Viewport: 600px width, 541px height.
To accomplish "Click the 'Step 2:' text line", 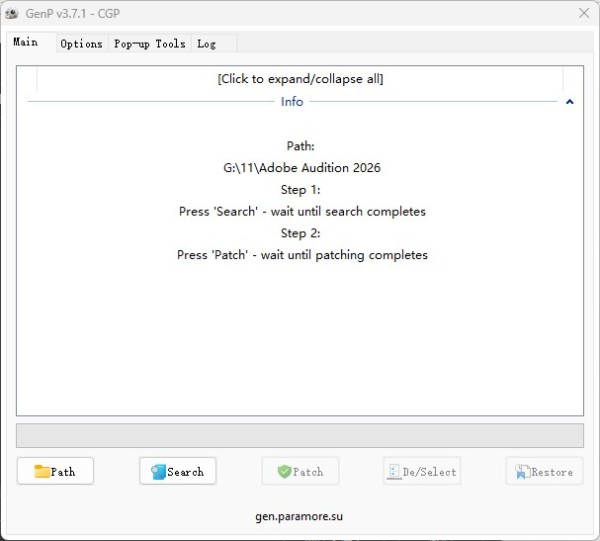I will point(300,233).
